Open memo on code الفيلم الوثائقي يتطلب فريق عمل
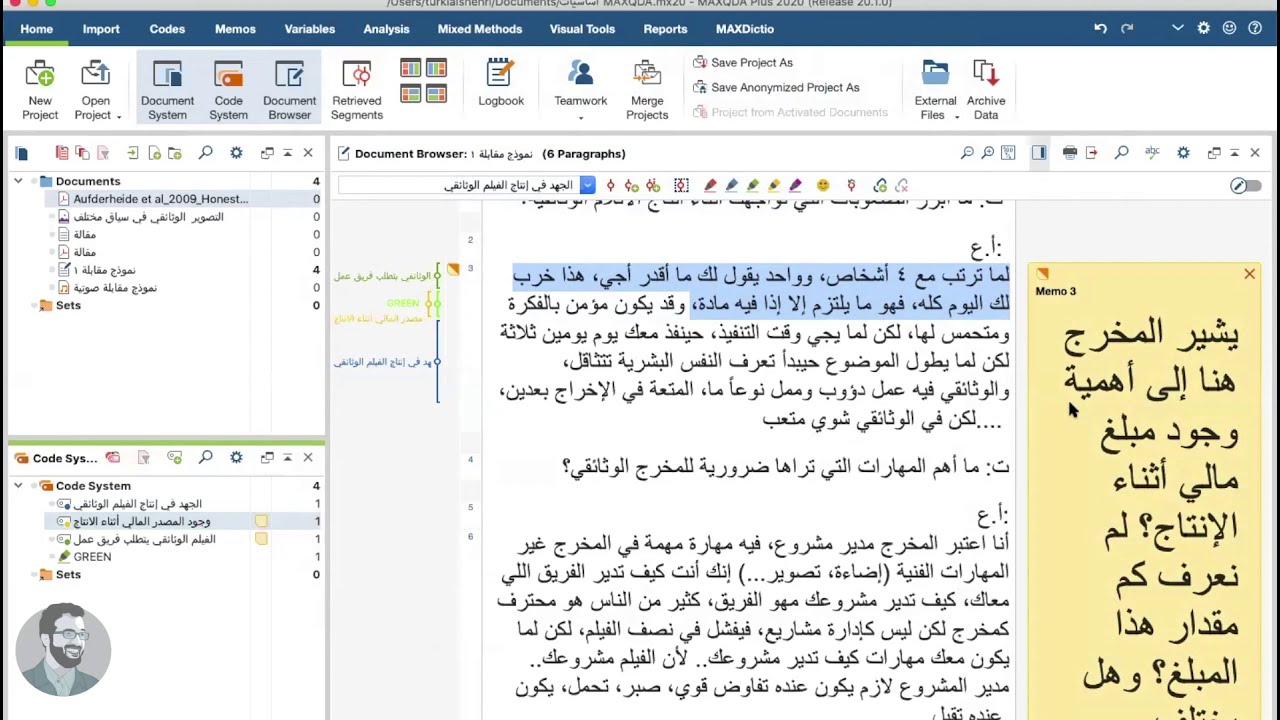Image resolution: width=1280 pixels, height=720 pixels. click(261, 539)
